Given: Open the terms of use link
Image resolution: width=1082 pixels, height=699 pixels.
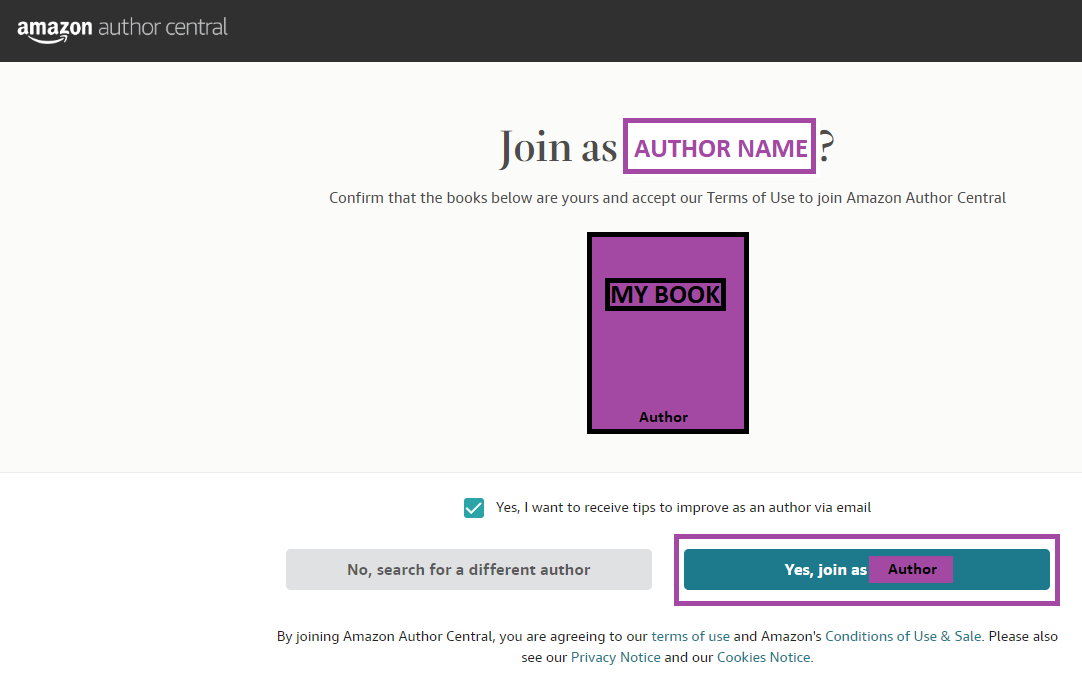Looking at the screenshot, I should (690, 636).
